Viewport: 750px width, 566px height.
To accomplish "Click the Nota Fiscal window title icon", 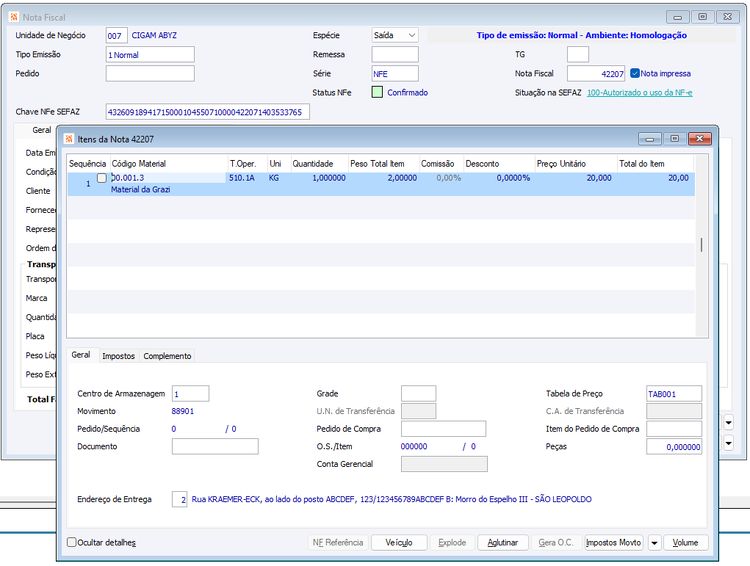I will click(x=14, y=17).
